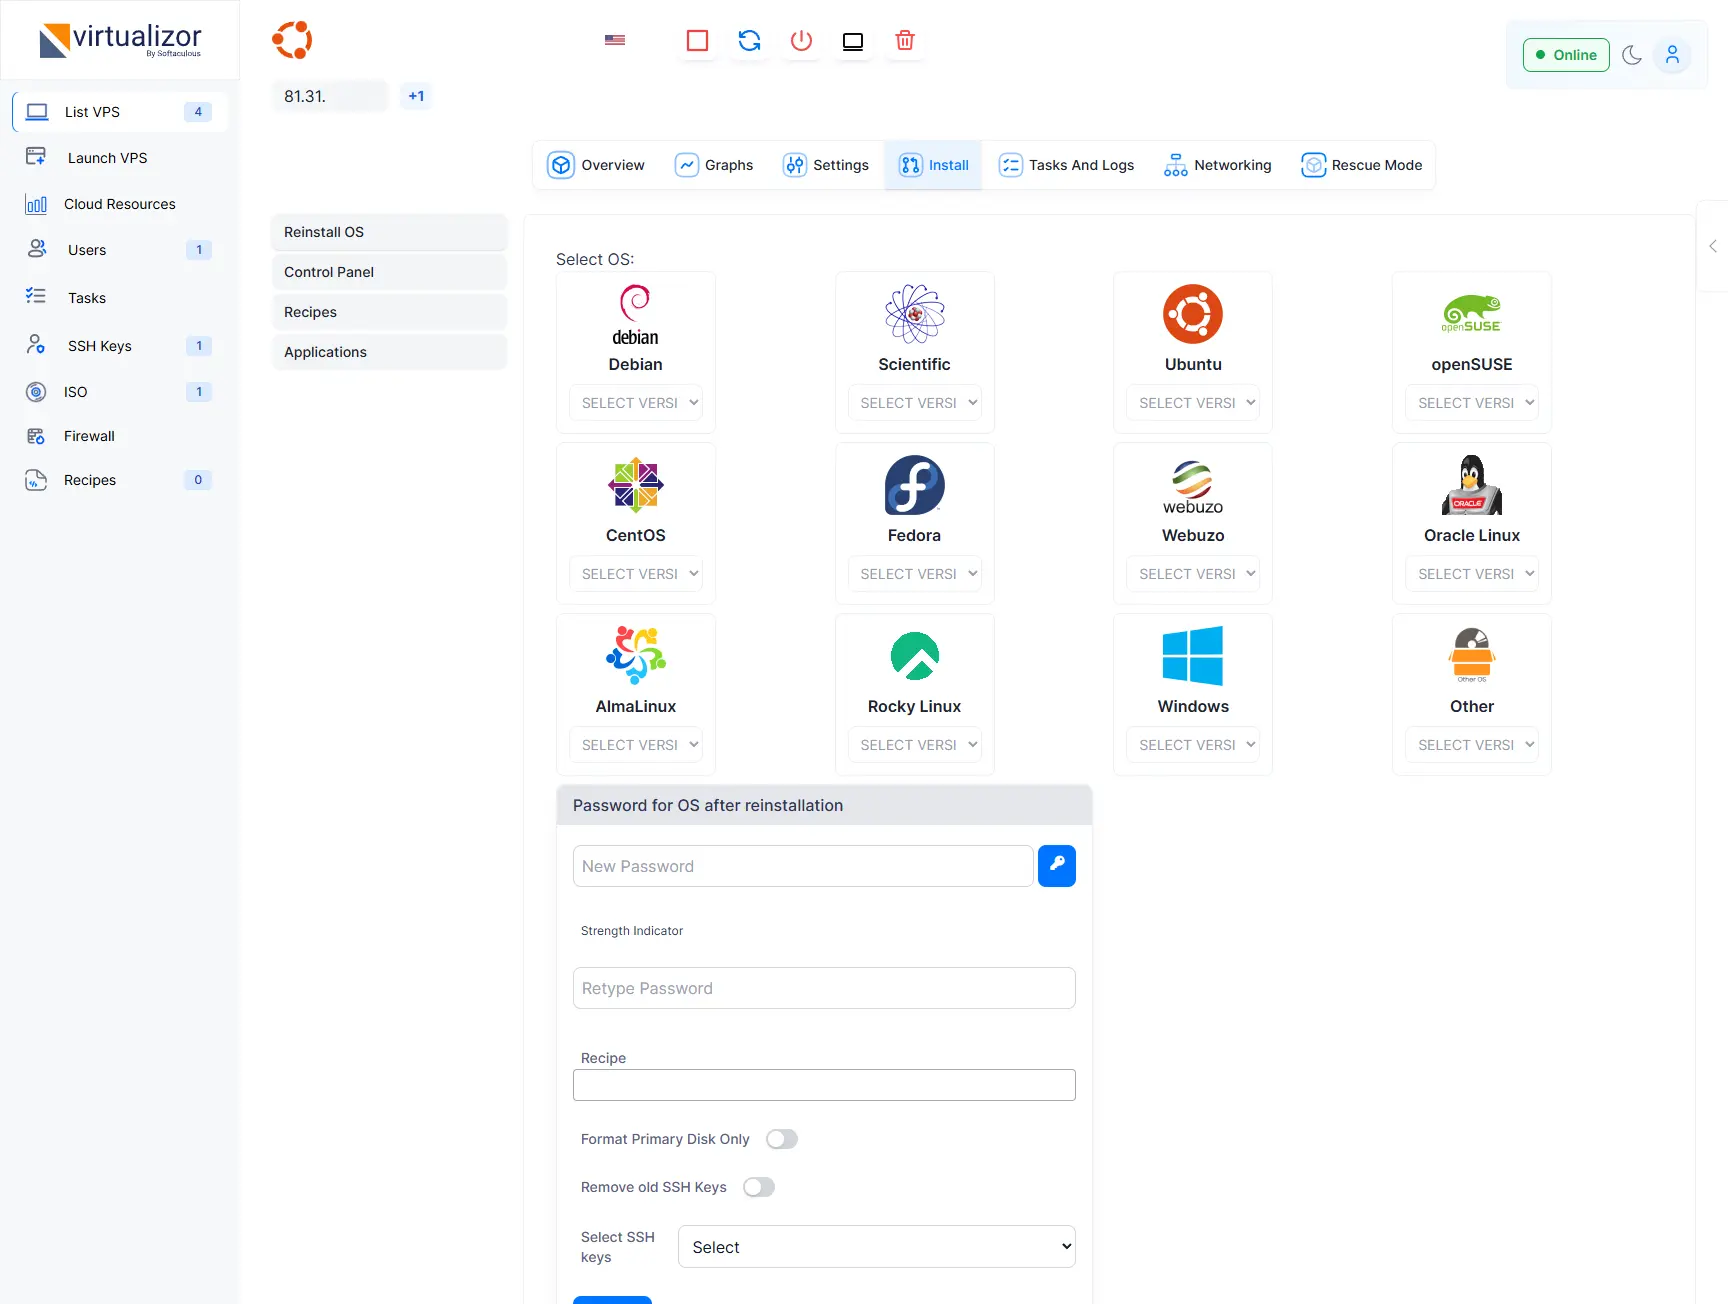Viewport: 1728px width, 1304px height.
Task: Open Control Panel section
Action: [x=389, y=272]
